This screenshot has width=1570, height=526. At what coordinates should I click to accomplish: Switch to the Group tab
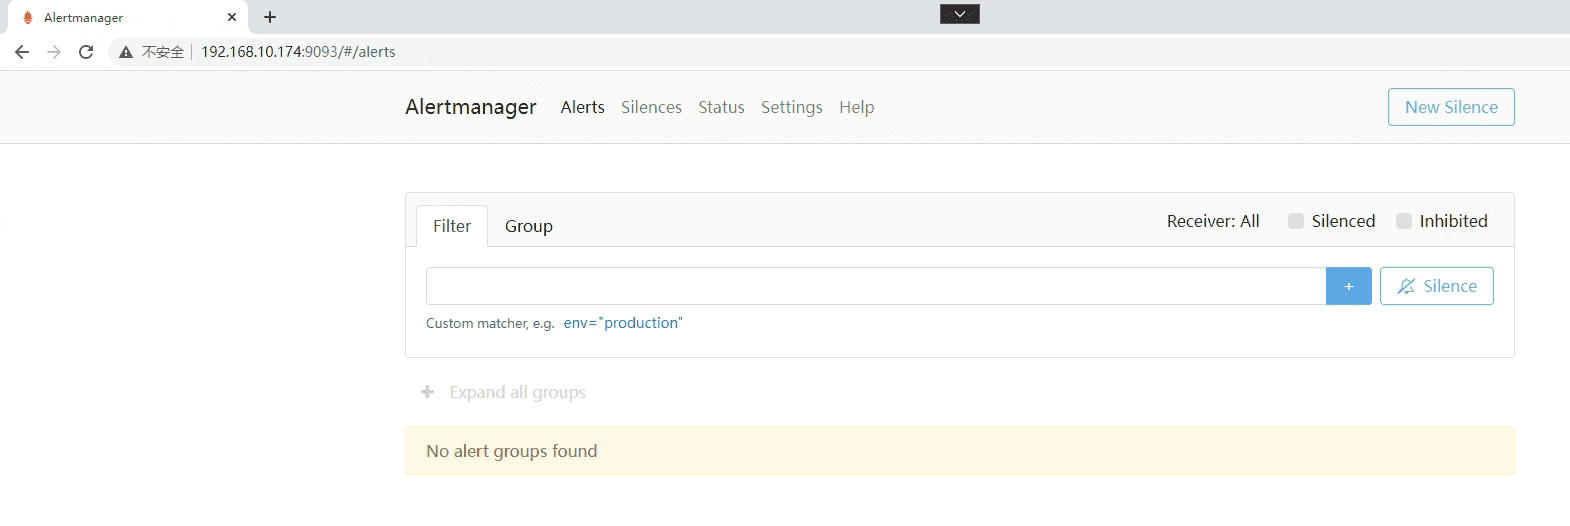(529, 226)
